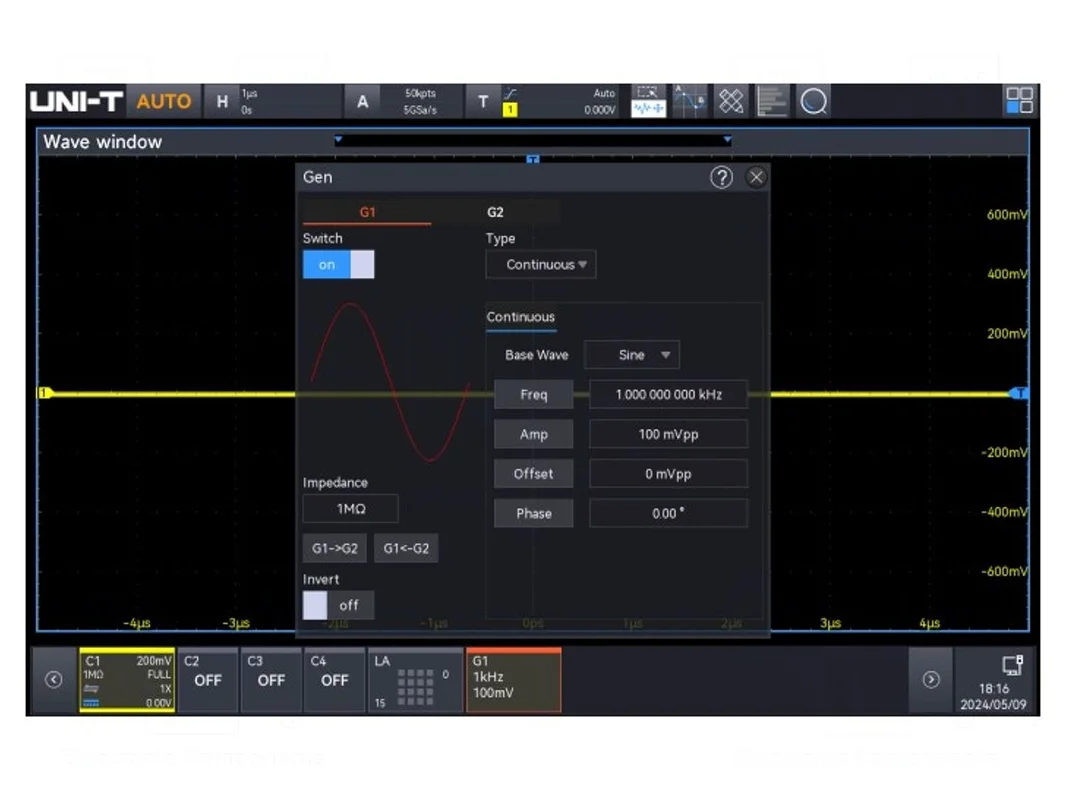This screenshot has width=1066, height=800.
Task: Edit the 1.000 000 000 kHz frequency field
Action: tap(668, 394)
